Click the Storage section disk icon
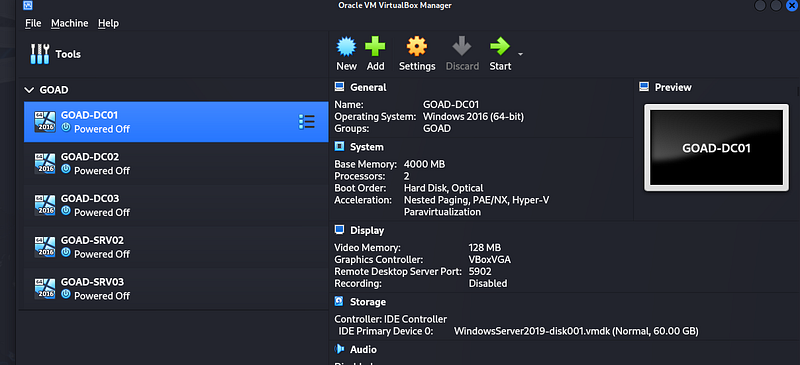The width and height of the screenshot is (800, 365). tap(339, 302)
